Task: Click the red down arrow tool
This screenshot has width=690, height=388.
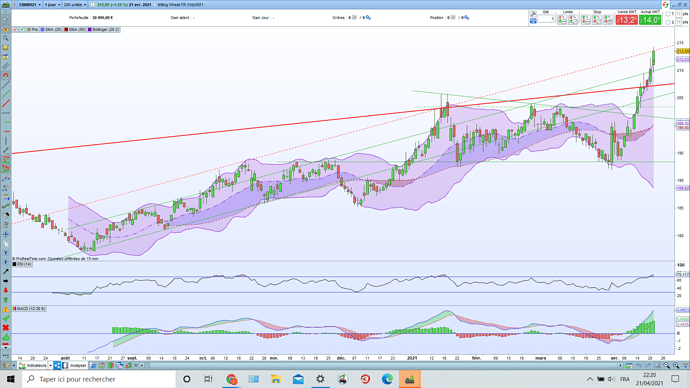Action: [6, 290]
